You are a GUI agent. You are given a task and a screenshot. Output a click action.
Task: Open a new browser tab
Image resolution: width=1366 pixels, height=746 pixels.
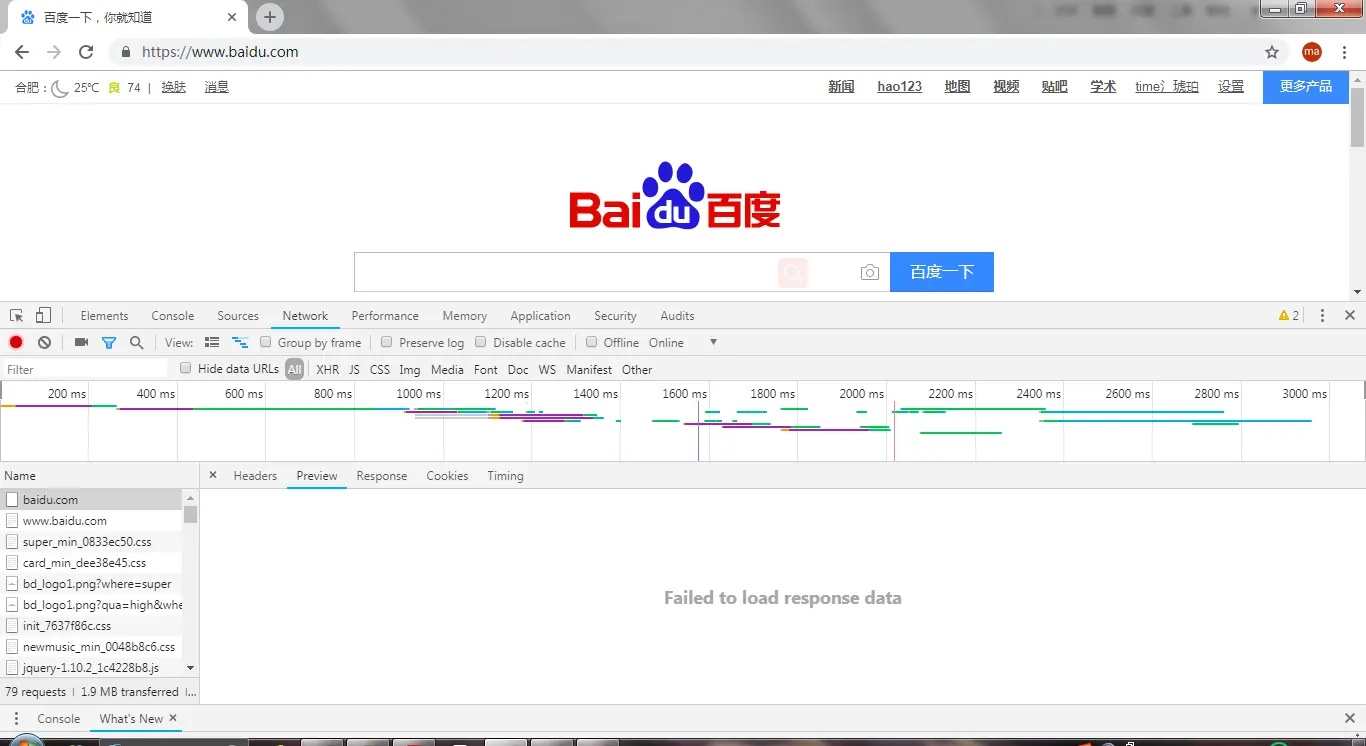[270, 17]
